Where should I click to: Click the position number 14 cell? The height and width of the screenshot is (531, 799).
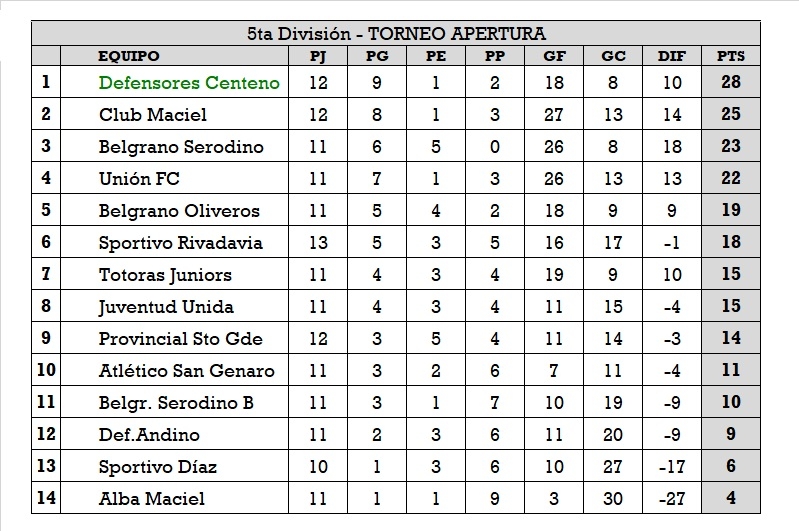46,498
